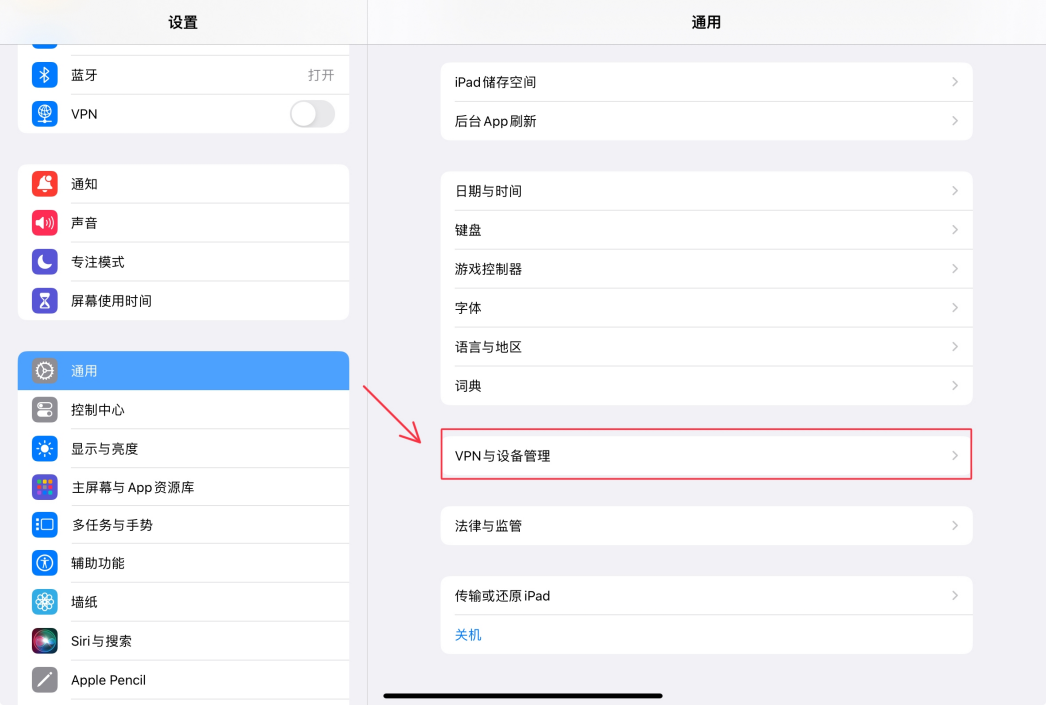The width and height of the screenshot is (1046, 706).
Task: Tap 后台 App 刷新 label
Action: tap(496, 121)
